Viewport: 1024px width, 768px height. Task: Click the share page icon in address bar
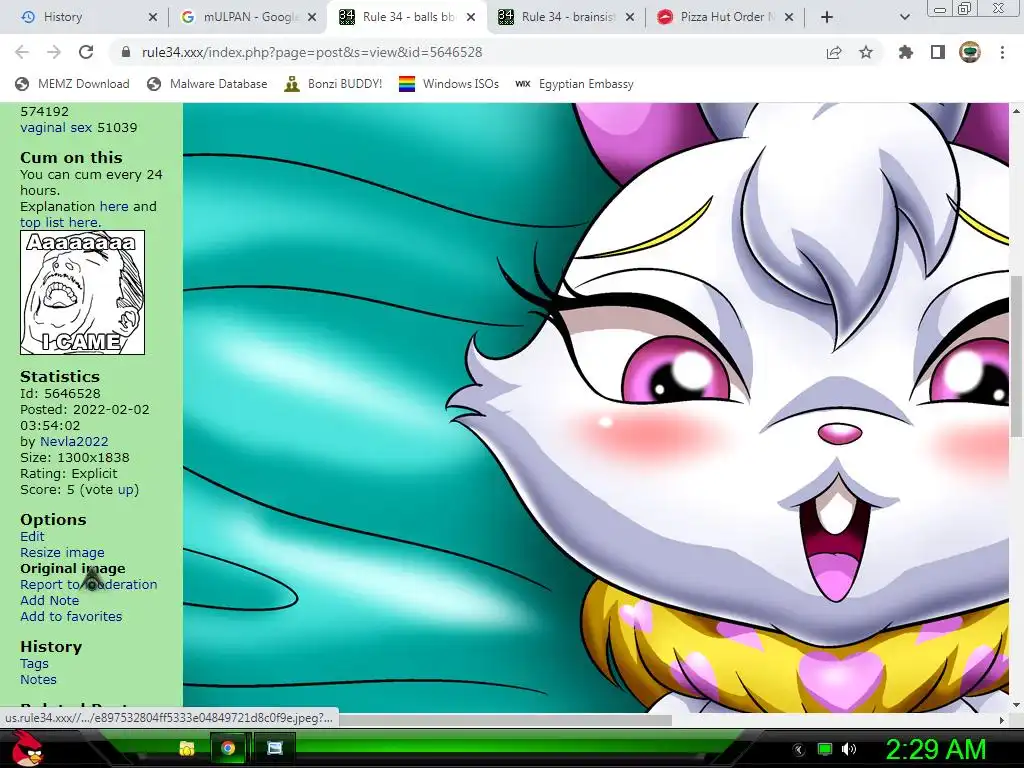(x=834, y=52)
